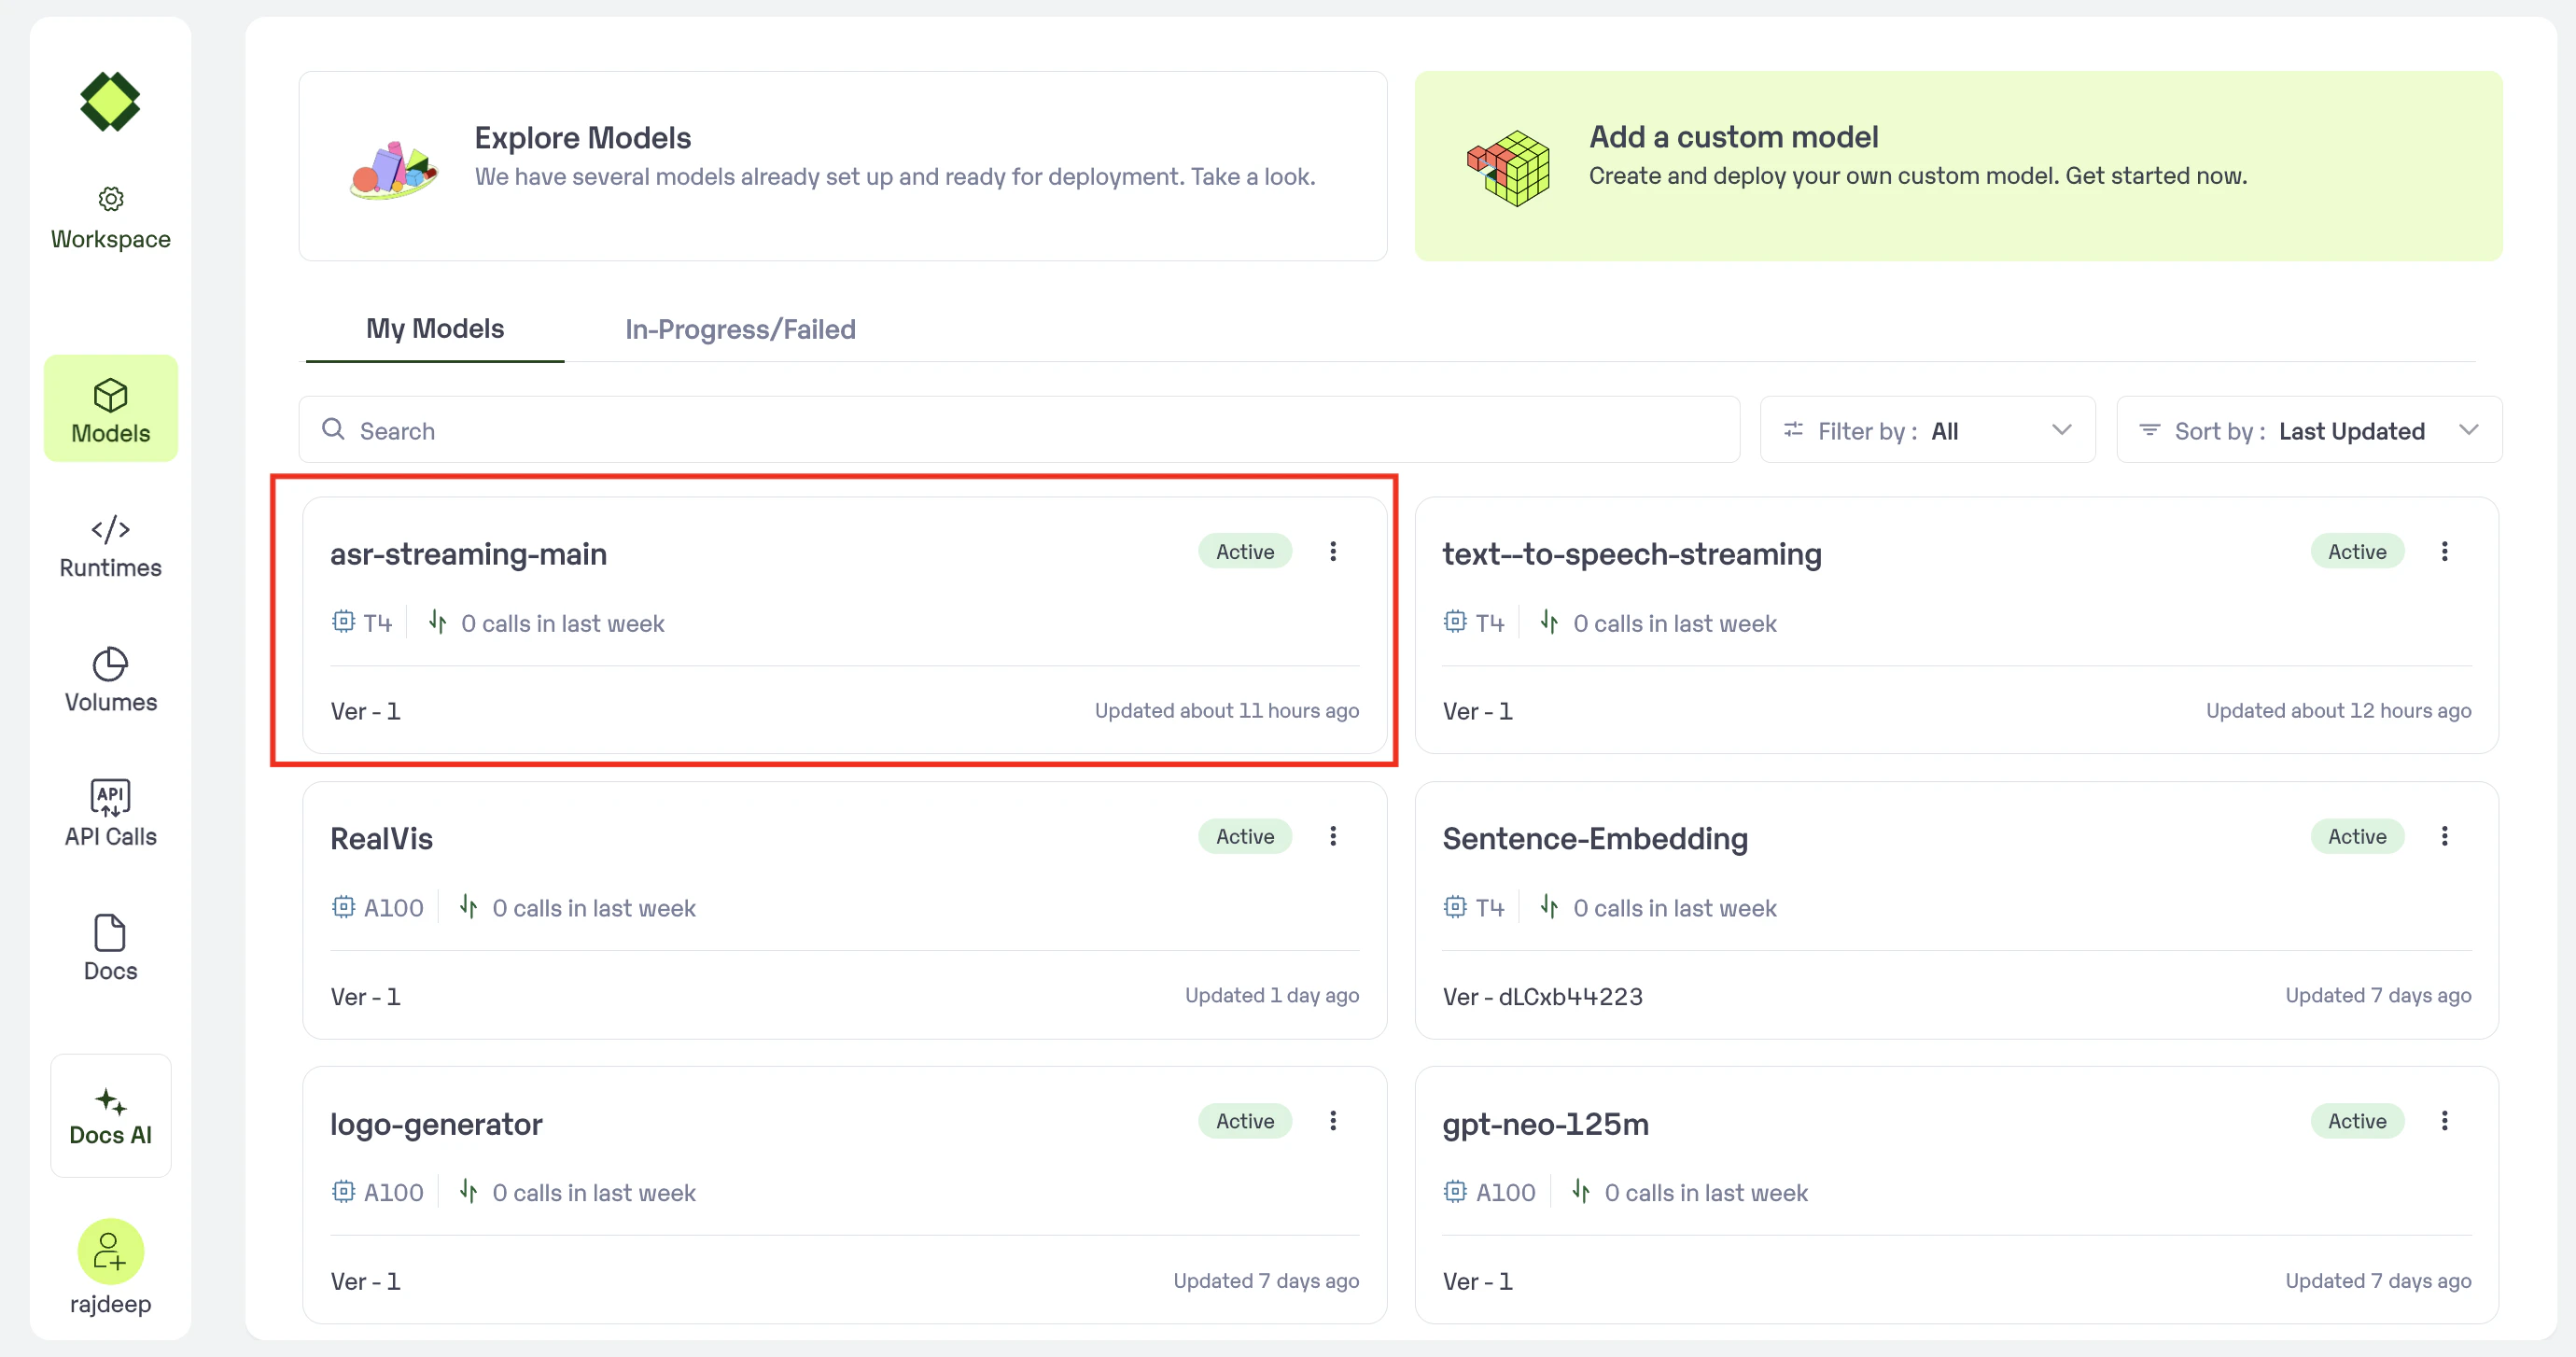Open options menu for asr-streaming-main
Viewport: 2576px width, 1357px height.
point(1333,551)
